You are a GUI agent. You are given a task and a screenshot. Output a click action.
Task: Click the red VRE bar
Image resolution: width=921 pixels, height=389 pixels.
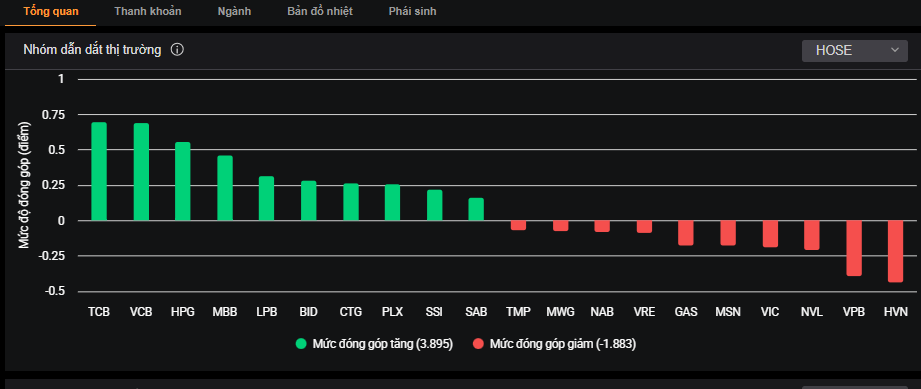click(x=644, y=227)
